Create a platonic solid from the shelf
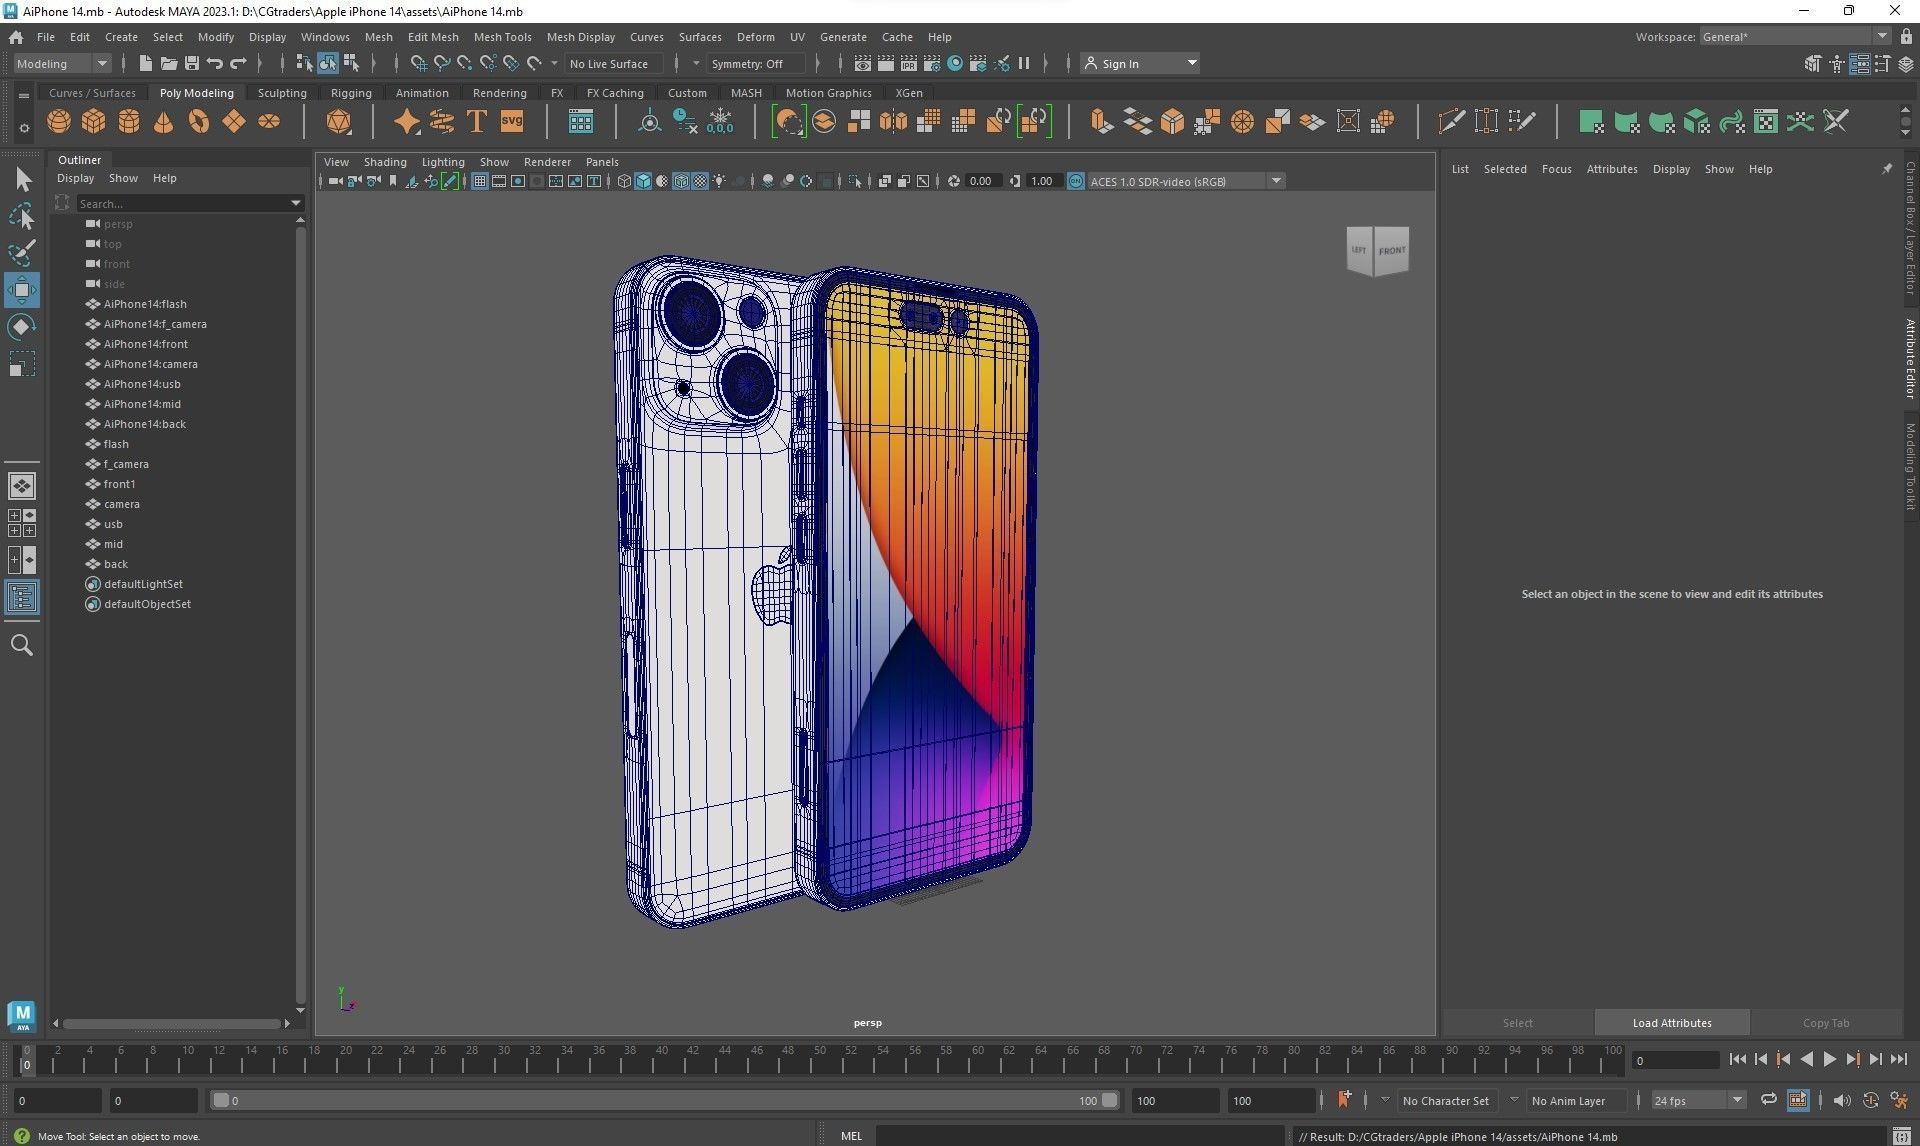Image resolution: width=1920 pixels, height=1146 pixels. pos(339,122)
